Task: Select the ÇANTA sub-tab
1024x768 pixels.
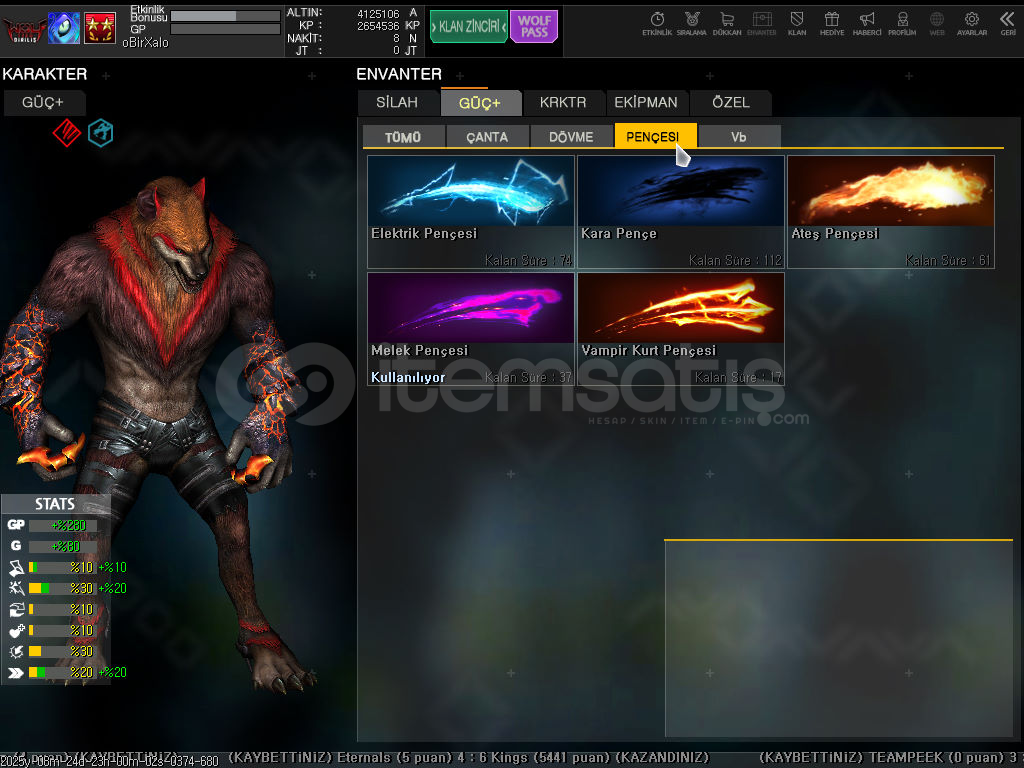Action: click(x=487, y=136)
